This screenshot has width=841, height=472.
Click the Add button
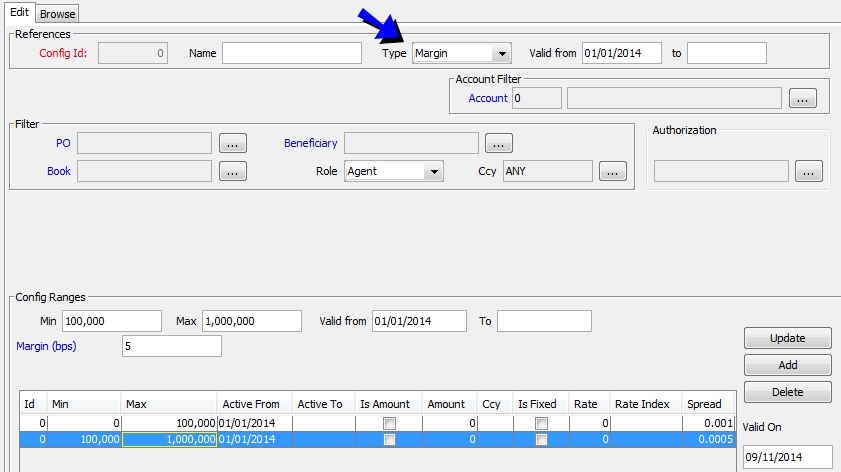point(787,365)
